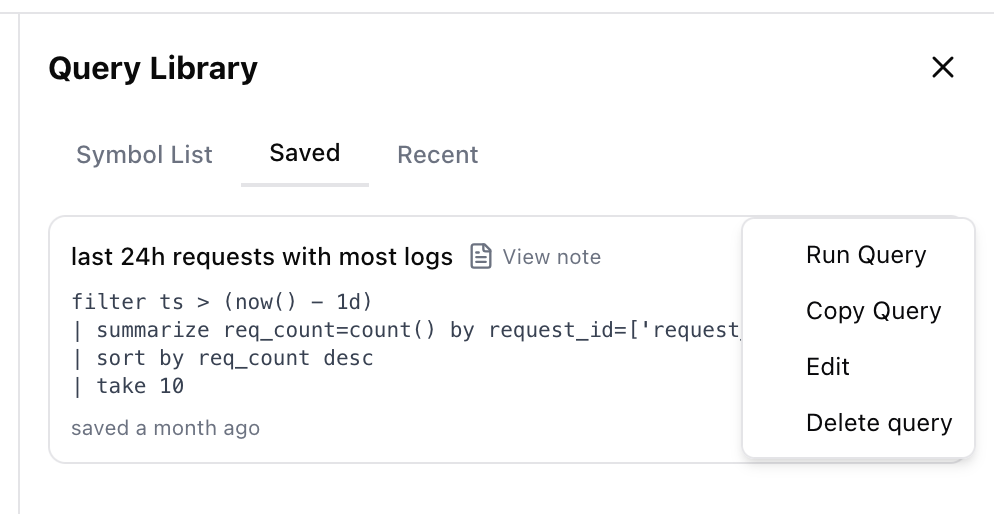994x514 pixels.
Task: Click Edit in the query menu
Action: (x=828, y=366)
